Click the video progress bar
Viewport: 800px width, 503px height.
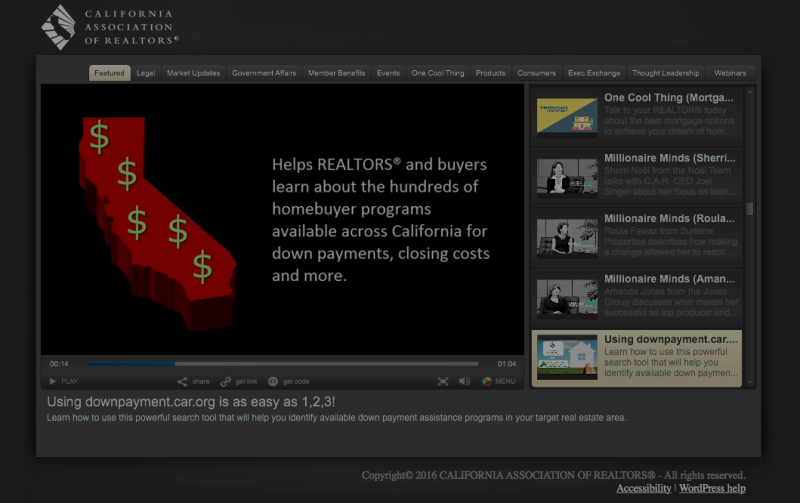pos(282,364)
